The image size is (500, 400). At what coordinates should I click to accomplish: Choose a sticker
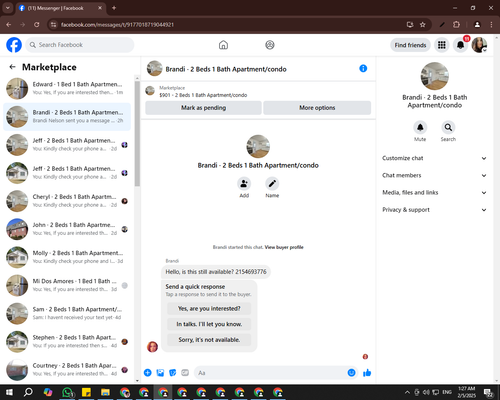pos(173,373)
